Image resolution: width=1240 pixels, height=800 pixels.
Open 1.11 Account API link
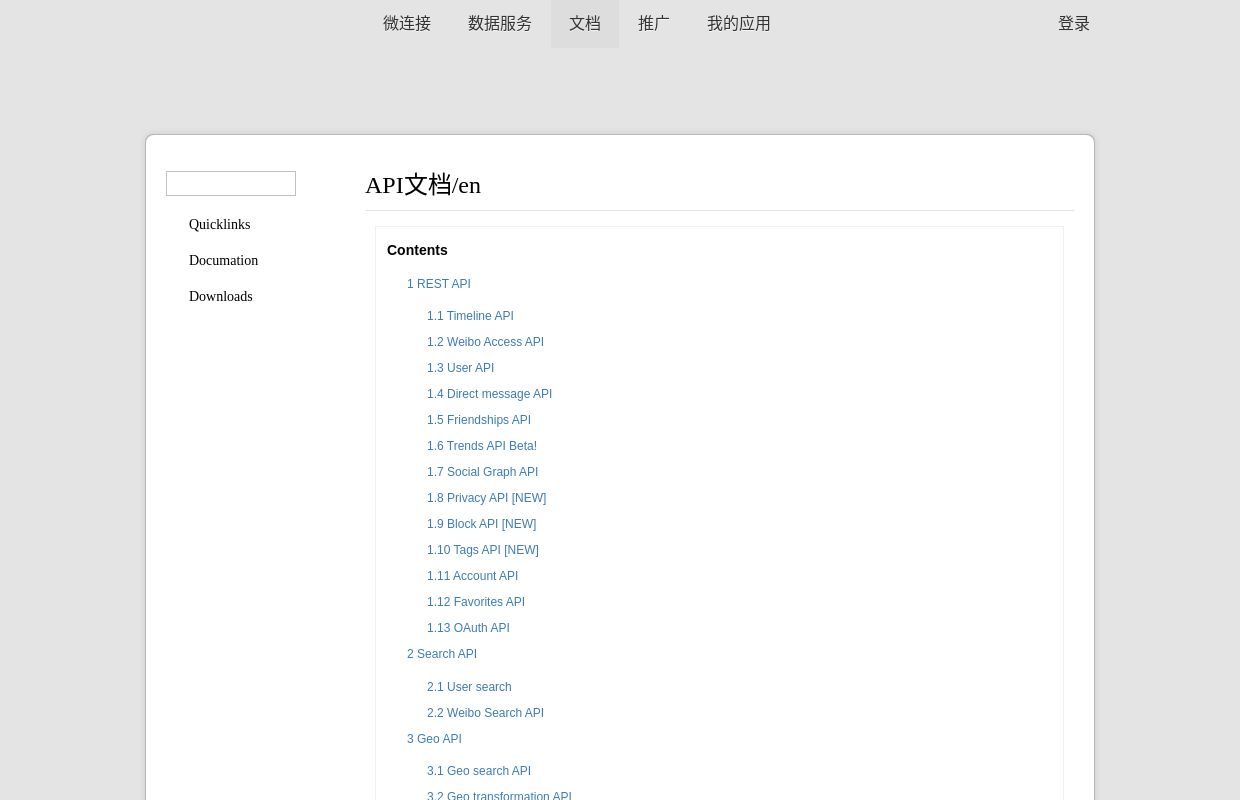pyautogui.click(x=472, y=576)
